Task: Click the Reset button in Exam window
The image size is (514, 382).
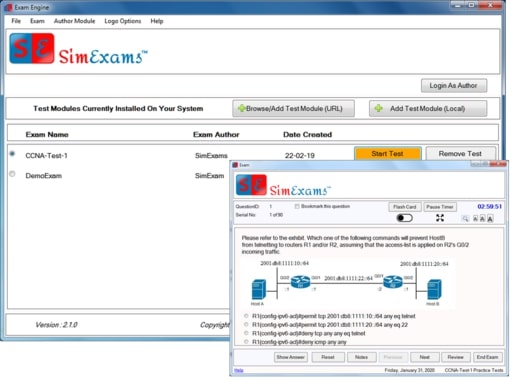Action: point(328,357)
